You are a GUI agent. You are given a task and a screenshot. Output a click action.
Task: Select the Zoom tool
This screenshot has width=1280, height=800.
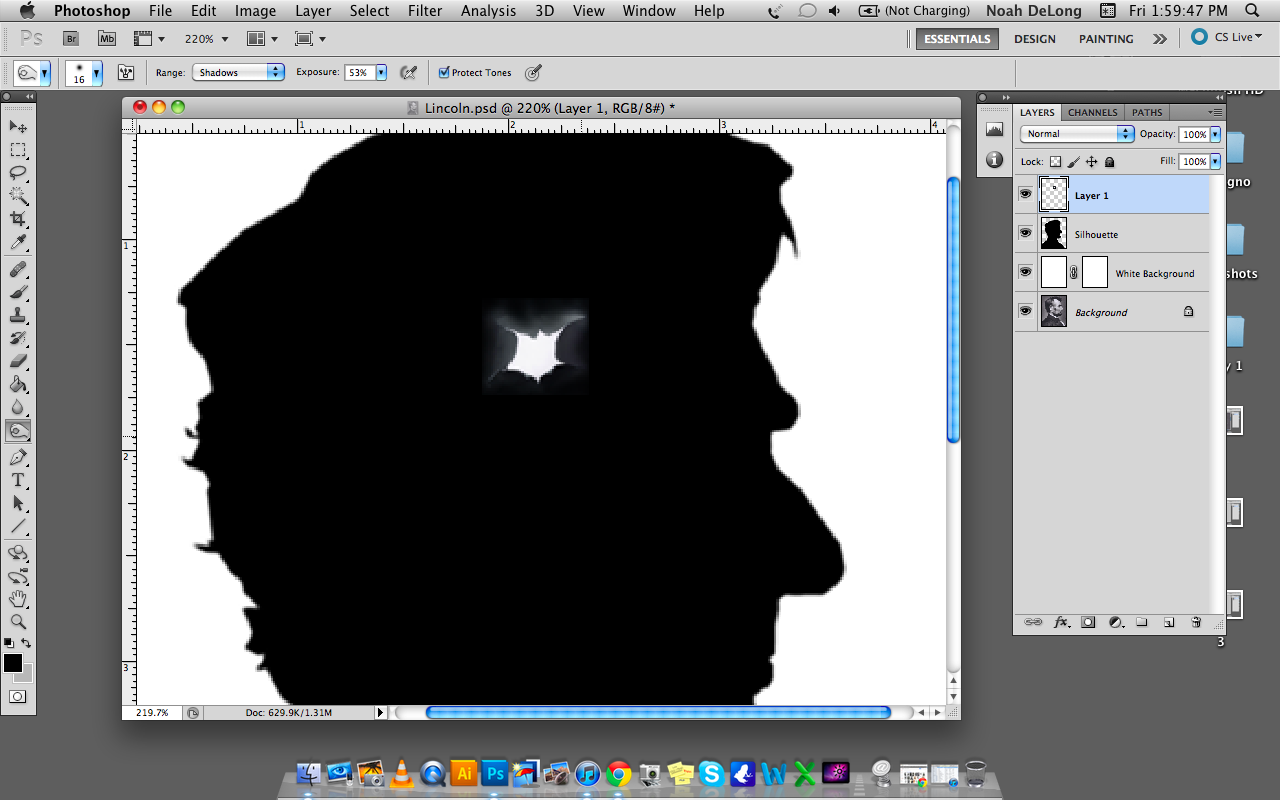pos(18,622)
